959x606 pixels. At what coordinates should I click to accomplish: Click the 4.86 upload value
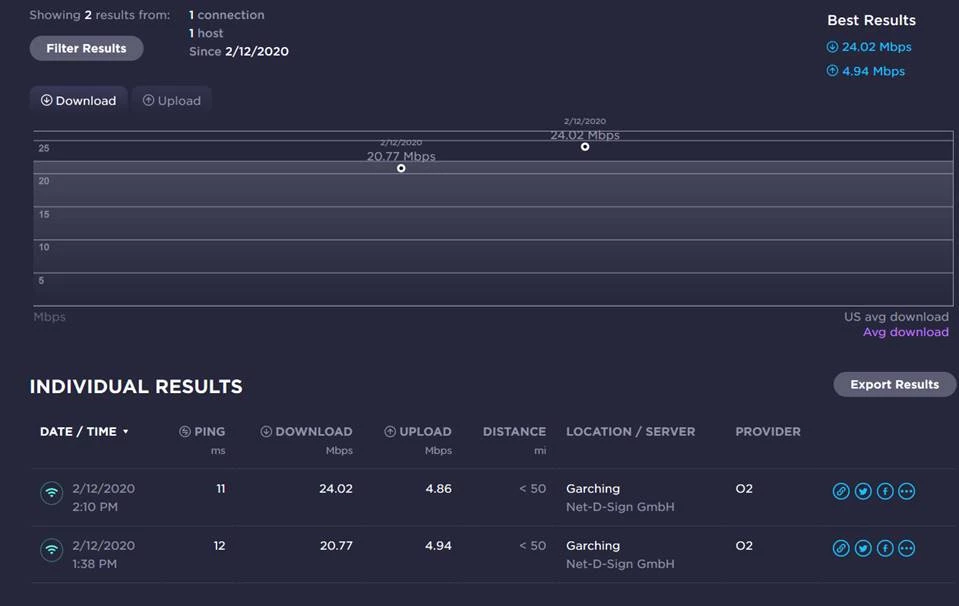tap(439, 489)
